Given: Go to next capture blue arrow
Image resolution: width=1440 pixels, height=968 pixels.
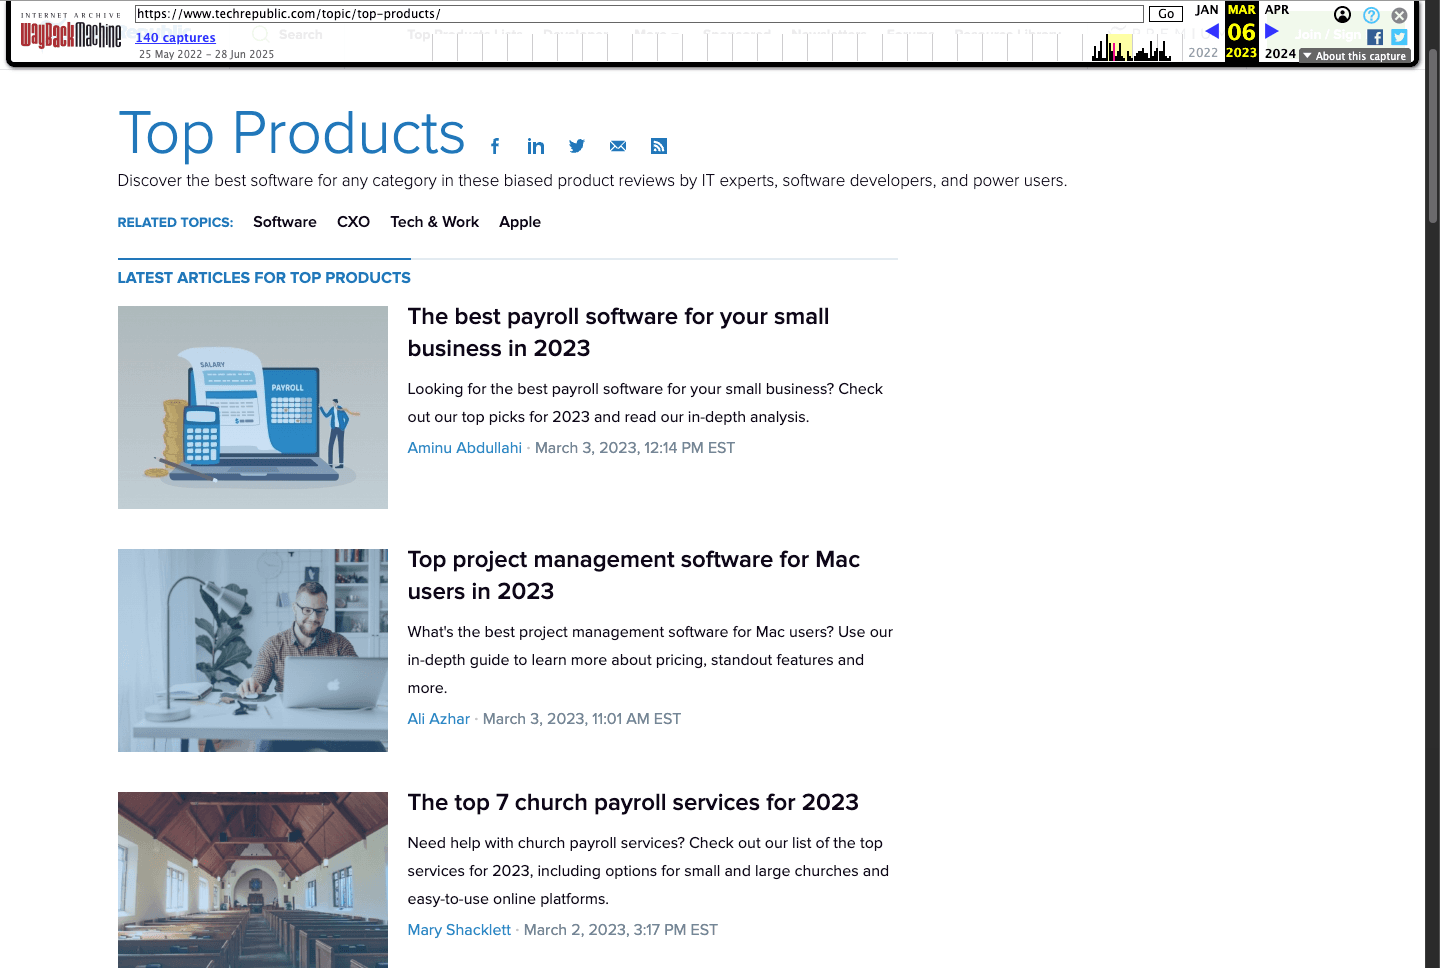Looking at the screenshot, I should pos(1272,31).
